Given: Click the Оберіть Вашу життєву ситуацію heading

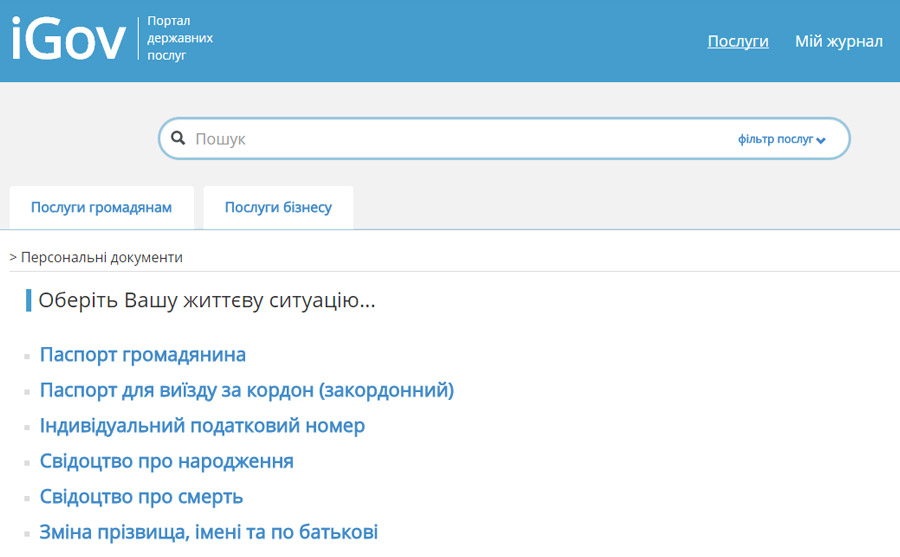Looking at the screenshot, I should point(206,300).
